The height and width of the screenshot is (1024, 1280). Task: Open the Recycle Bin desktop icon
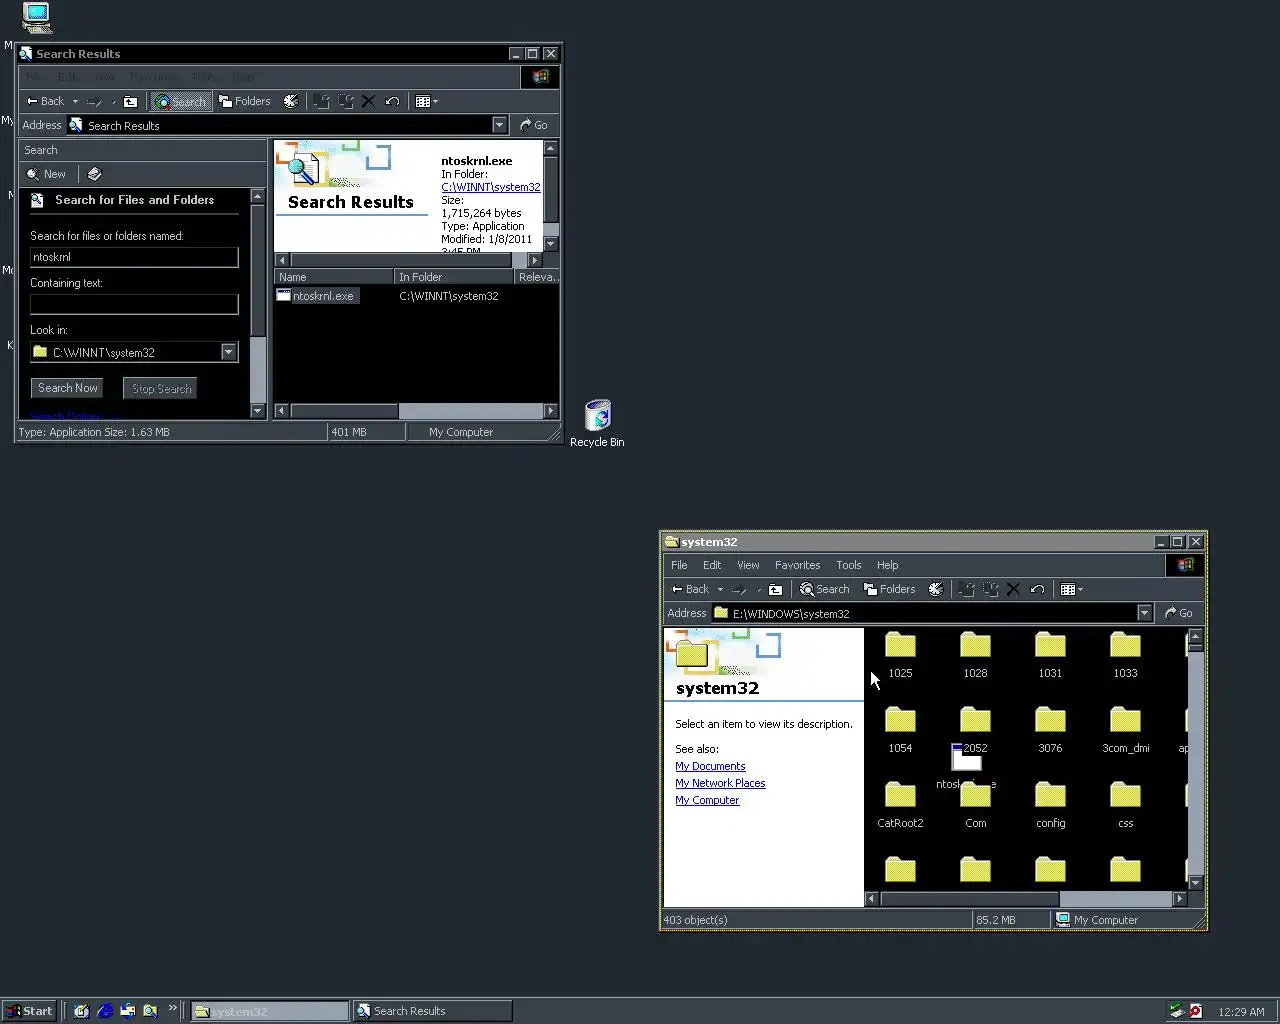click(x=597, y=423)
